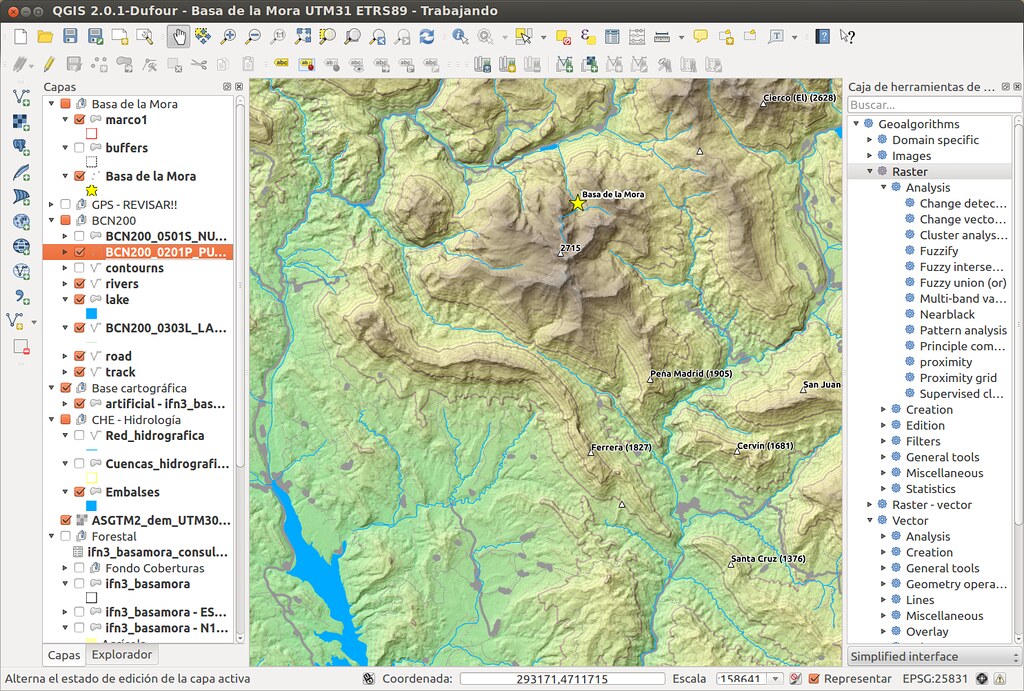Image resolution: width=1024 pixels, height=691 pixels.
Task: Uncheck the rivers layer
Action: 80,284
